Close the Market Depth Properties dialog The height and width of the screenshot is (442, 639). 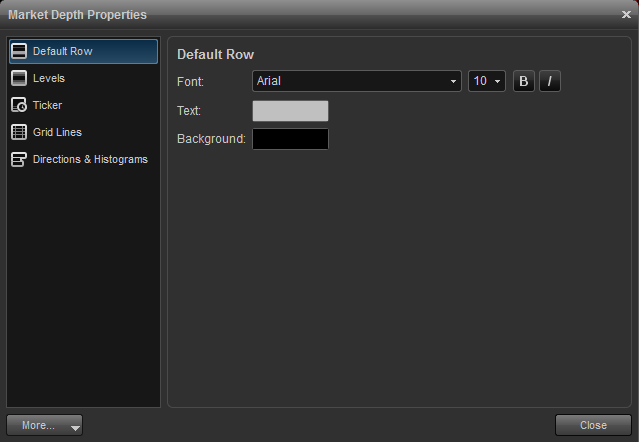coord(626,15)
